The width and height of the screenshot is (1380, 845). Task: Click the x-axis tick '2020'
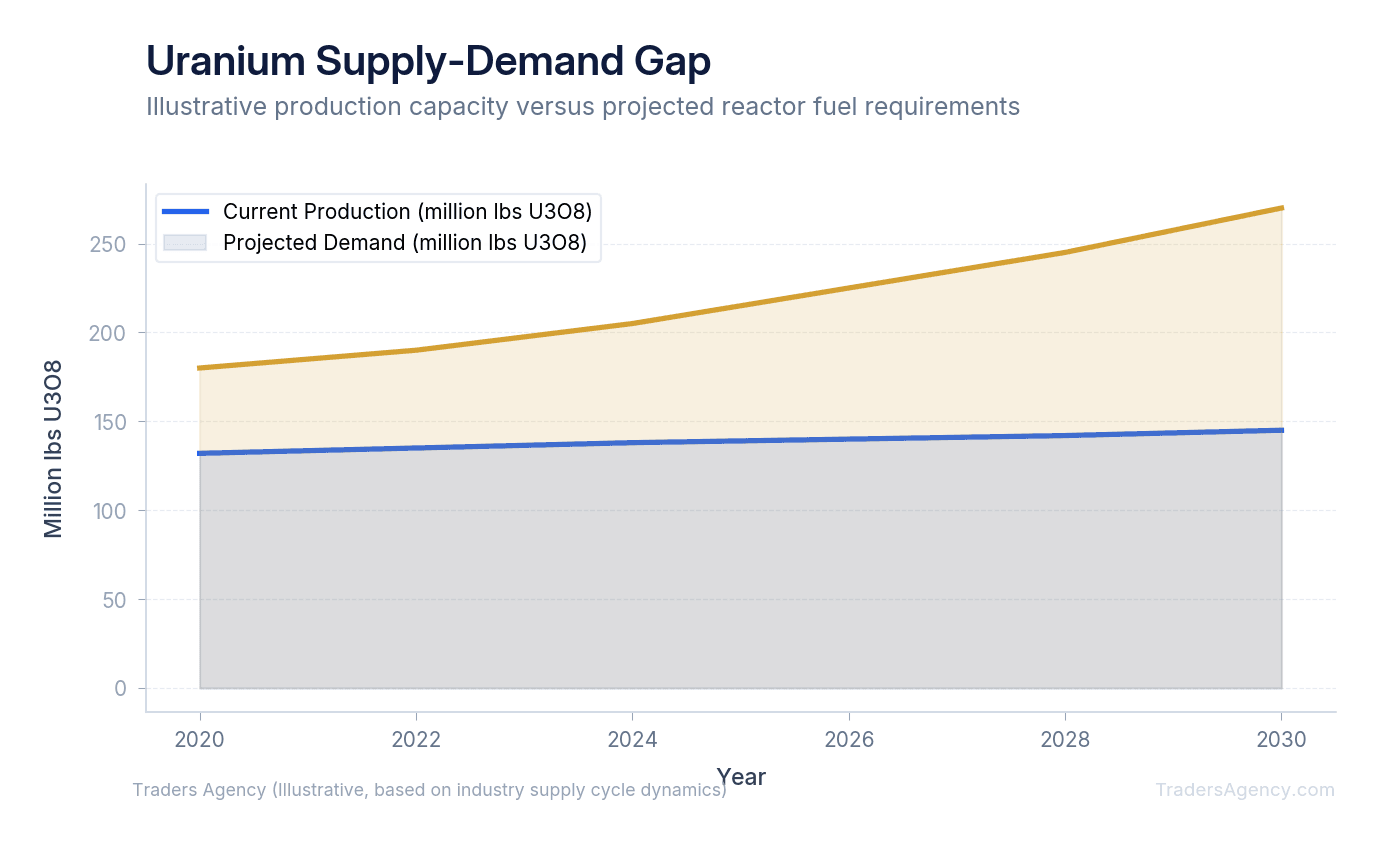pyautogui.click(x=200, y=740)
